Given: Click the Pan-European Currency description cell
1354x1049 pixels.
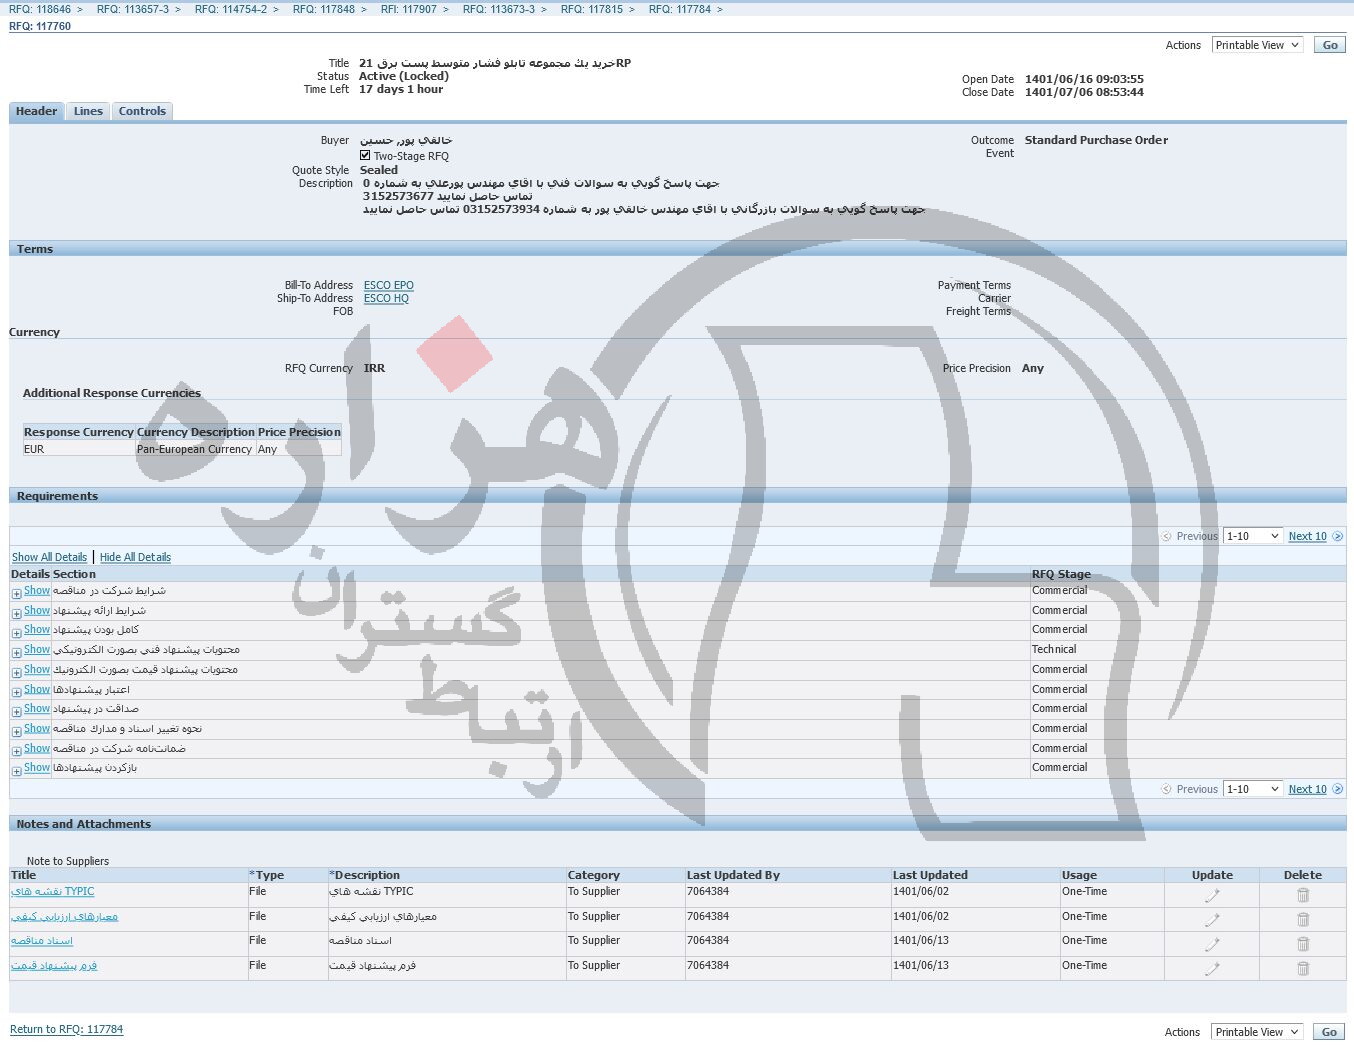Looking at the screenshot, I should click(195, 450).
